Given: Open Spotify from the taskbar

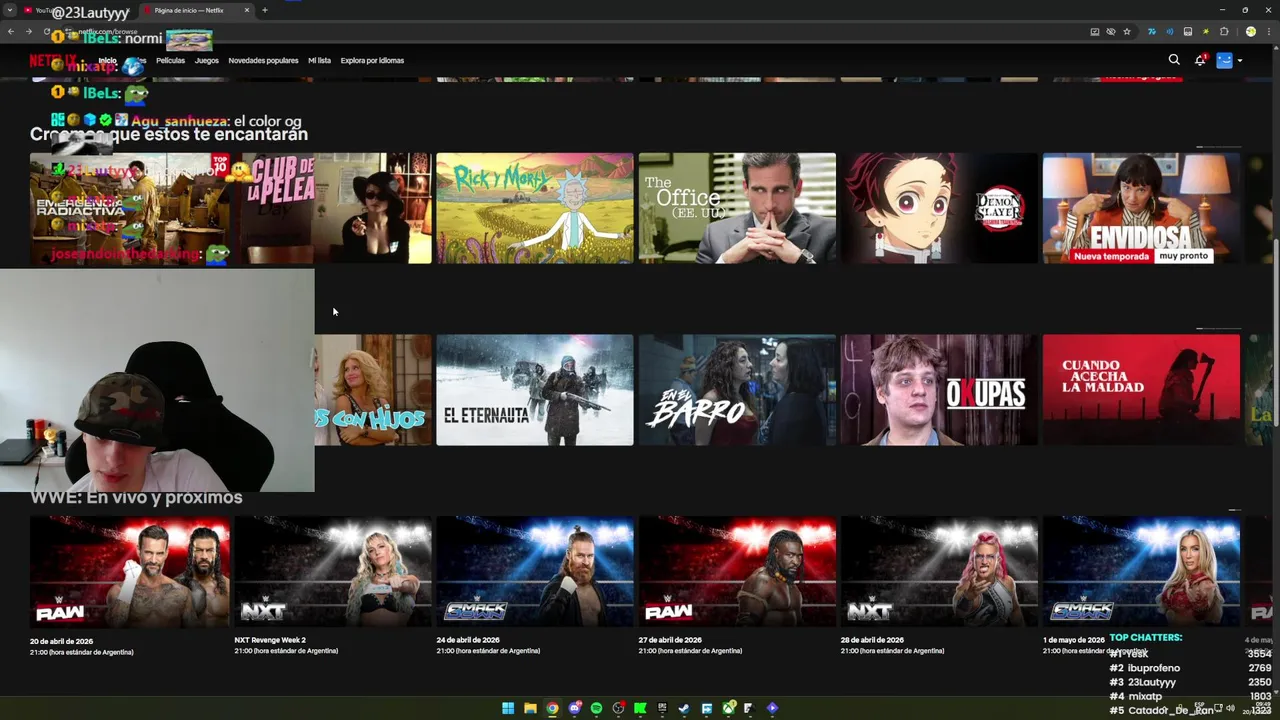Looking at the screenshot, I should (x=597, y=708).
